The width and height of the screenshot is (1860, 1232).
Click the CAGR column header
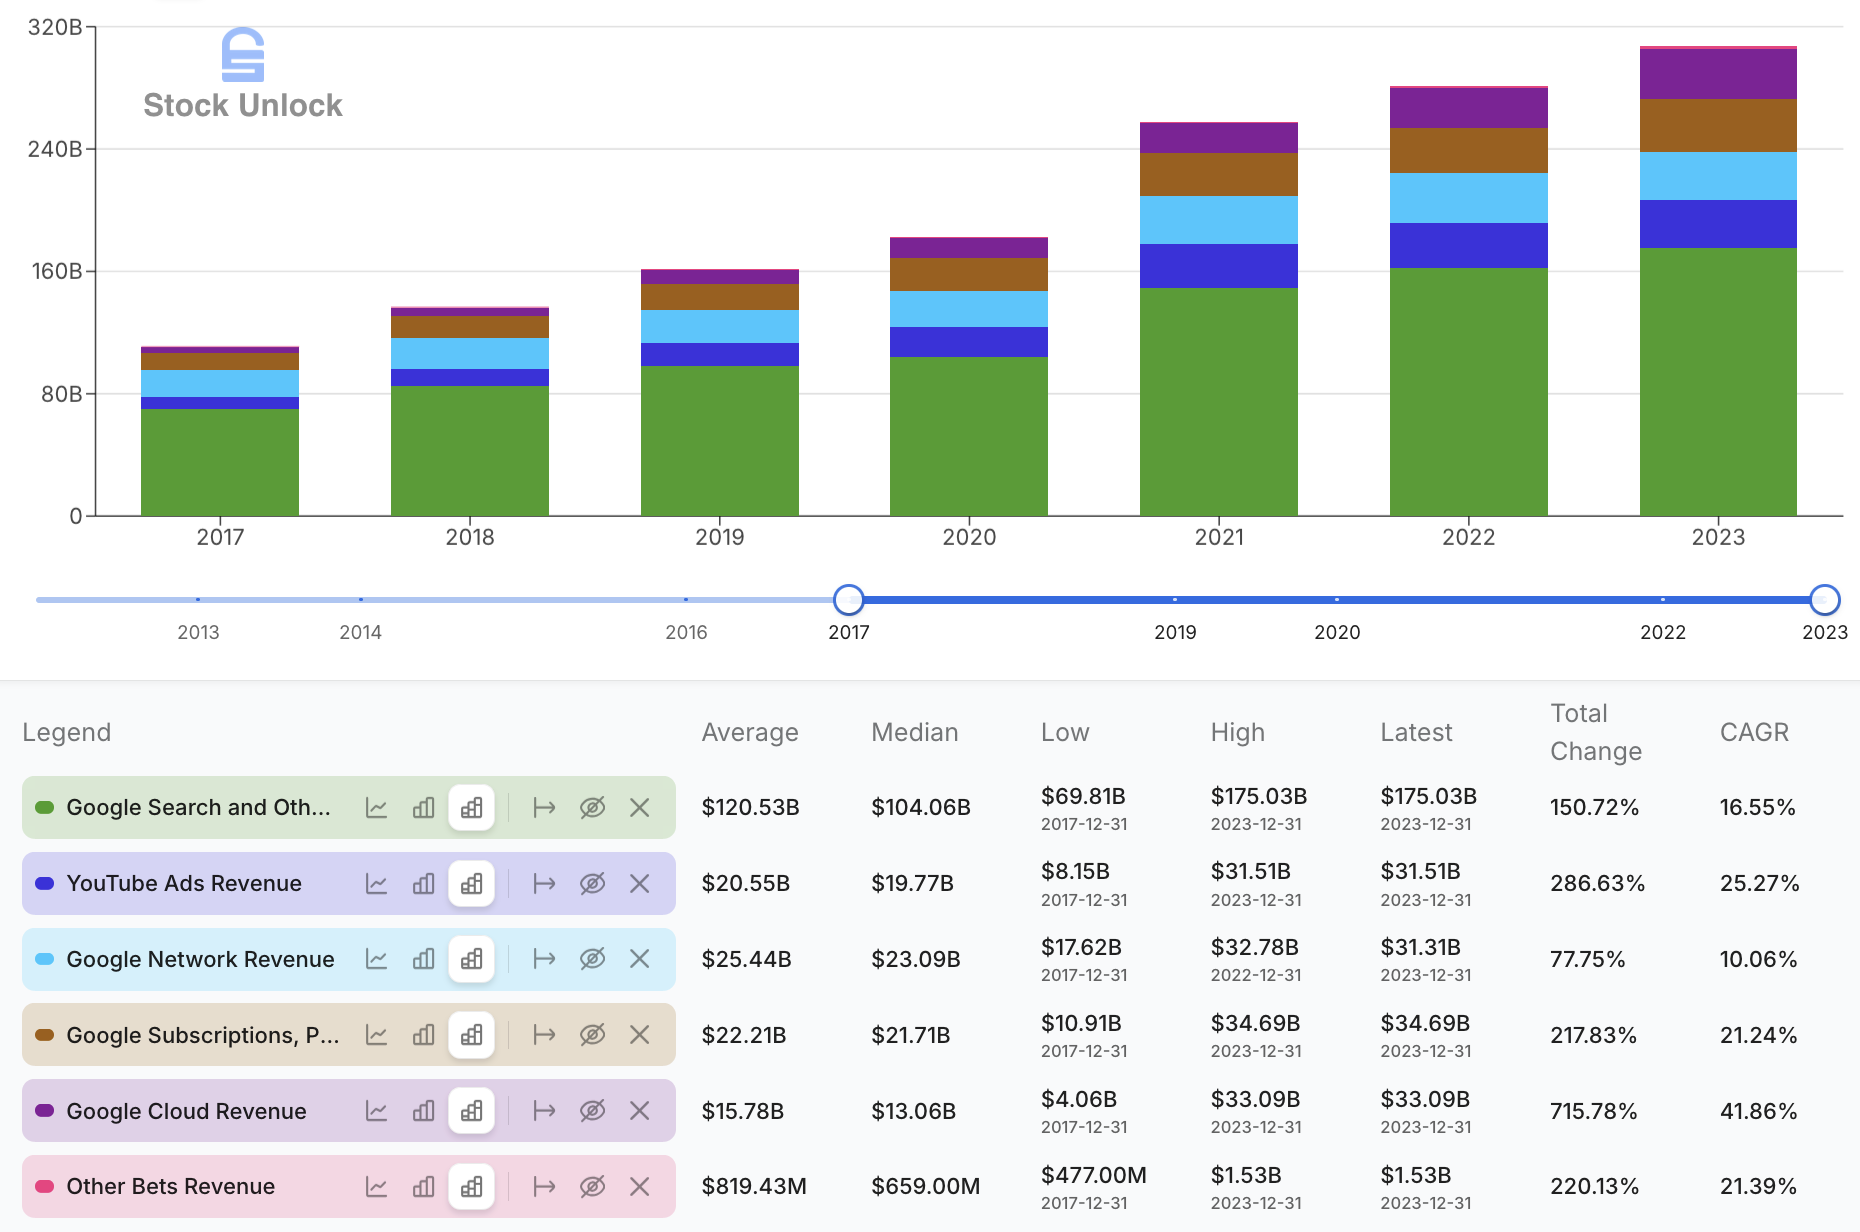pyautogui.click(x=1755, y=732)
